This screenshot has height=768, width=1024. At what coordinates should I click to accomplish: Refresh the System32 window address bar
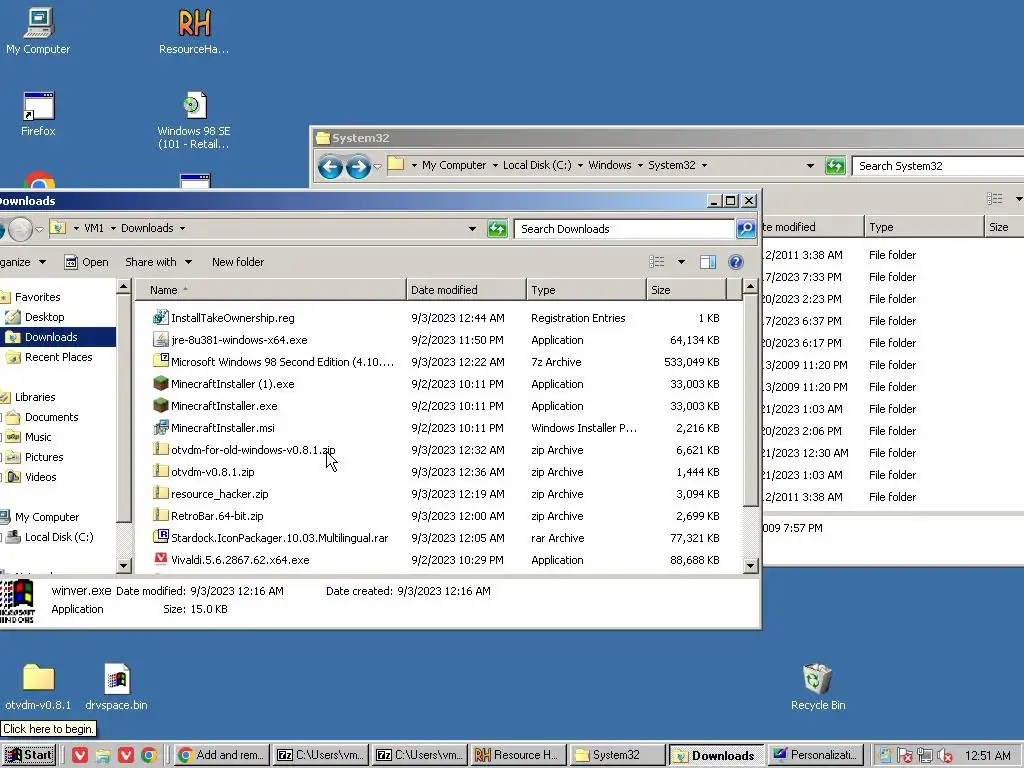coord(835,166)
